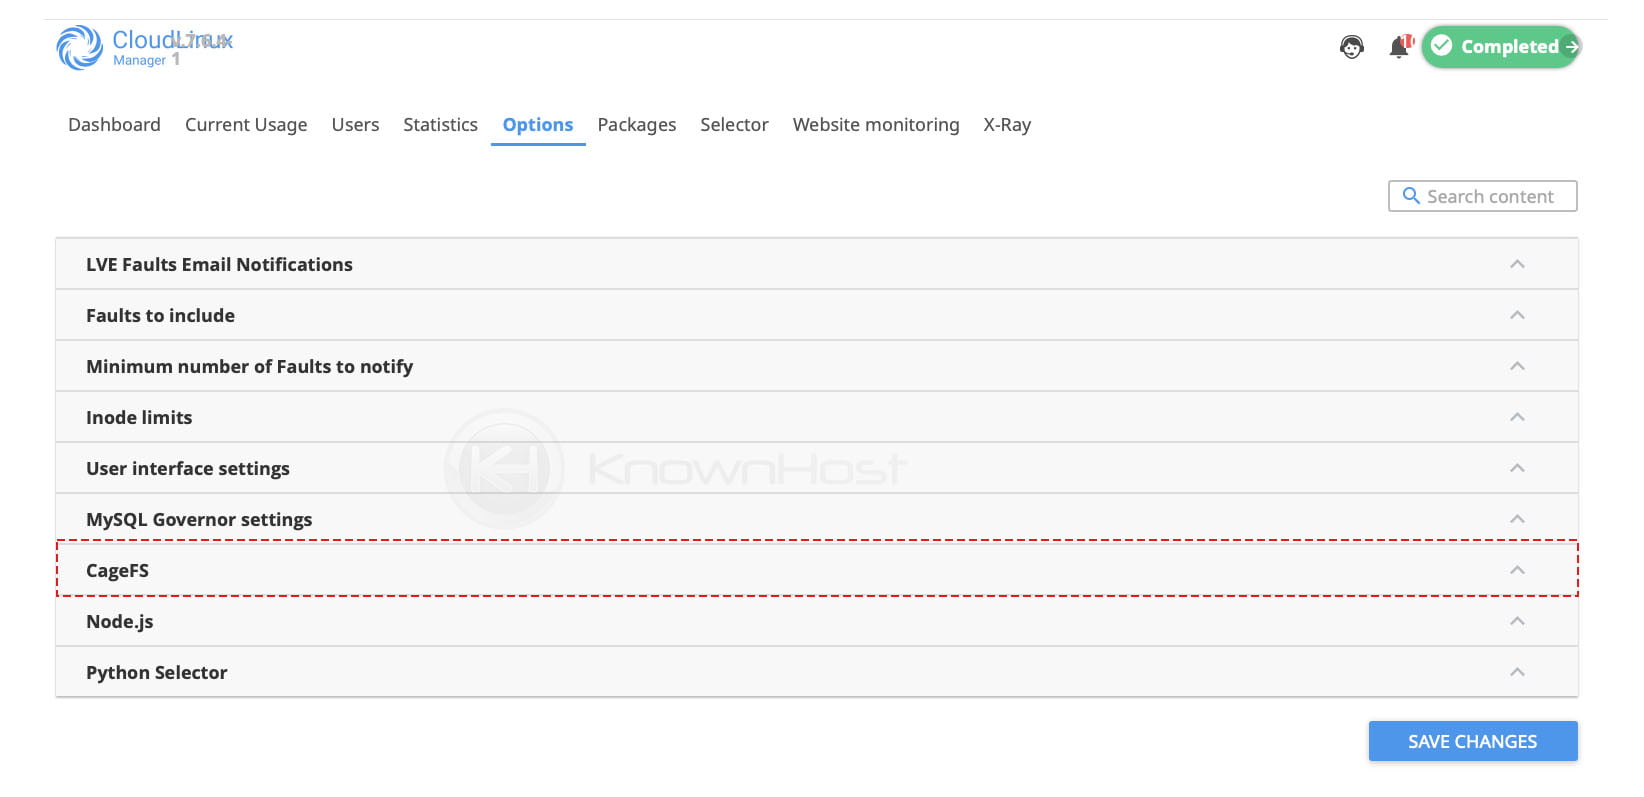Expand LVE Faults Email Notifications section

pos(1516,264)
